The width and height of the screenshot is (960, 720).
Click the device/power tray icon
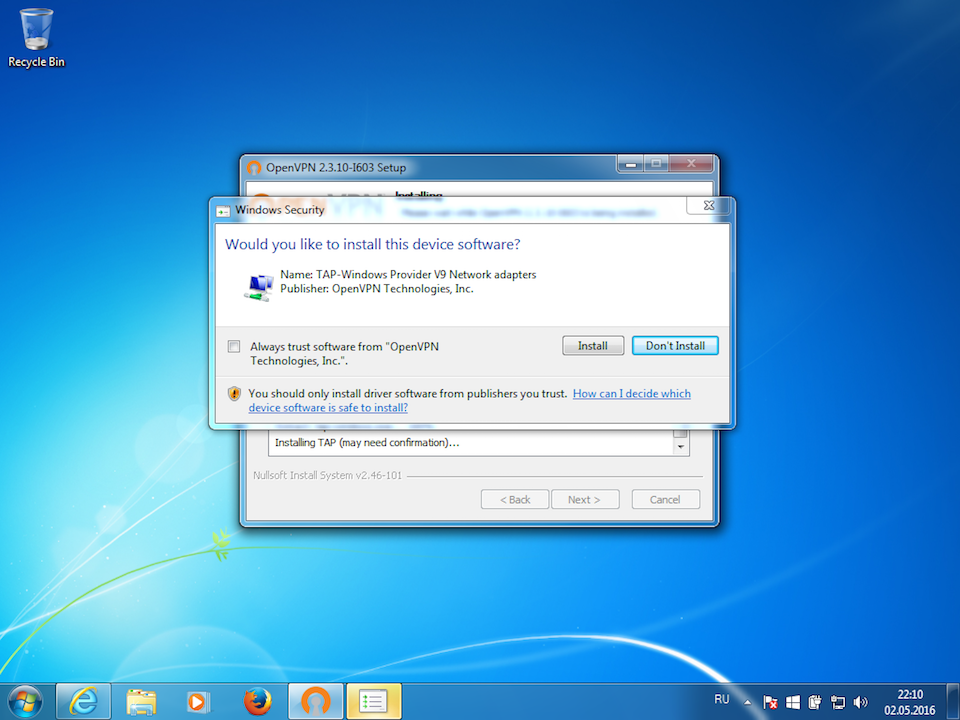(x=815, y=702)
